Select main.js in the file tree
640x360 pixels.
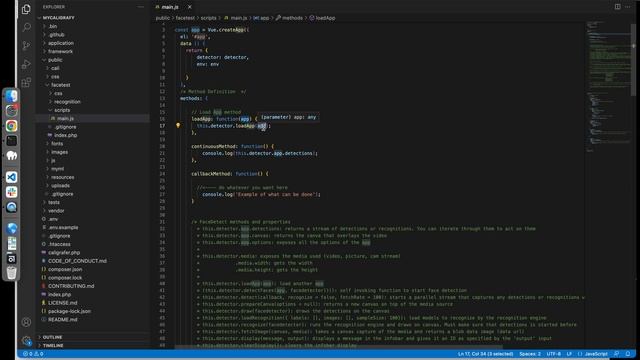65,118
